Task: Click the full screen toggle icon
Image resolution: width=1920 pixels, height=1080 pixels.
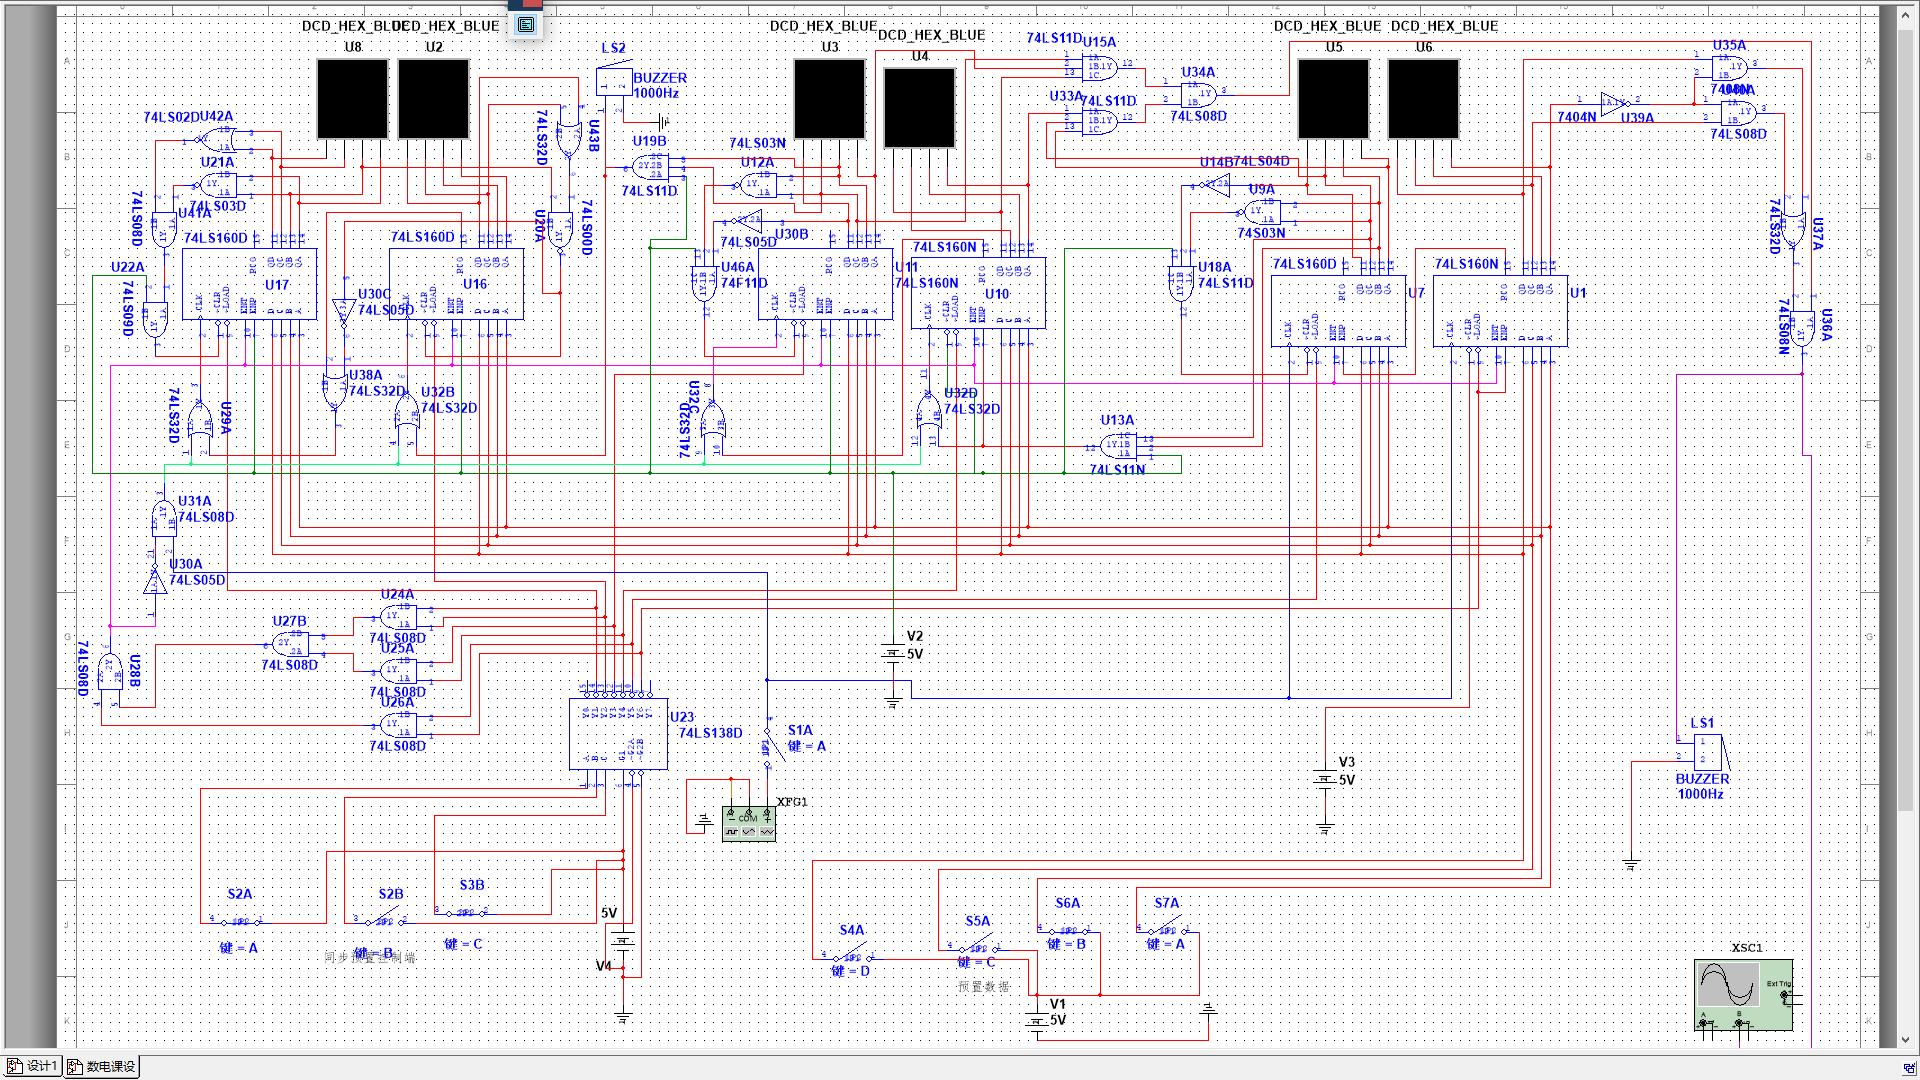Action: tap(526, 25)
